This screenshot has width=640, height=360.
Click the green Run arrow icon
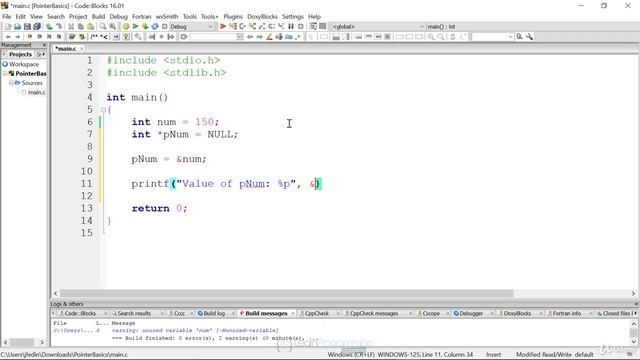(x=136, y=27)
